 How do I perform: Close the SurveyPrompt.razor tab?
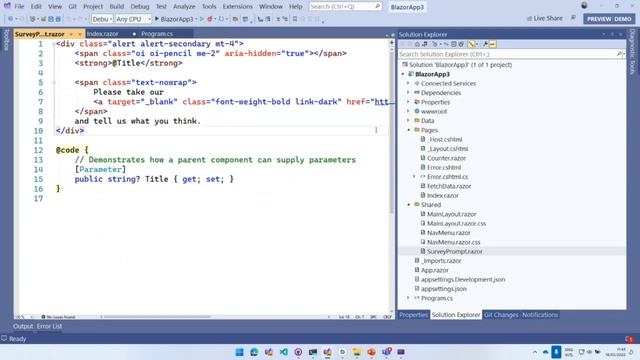point(80,34)
